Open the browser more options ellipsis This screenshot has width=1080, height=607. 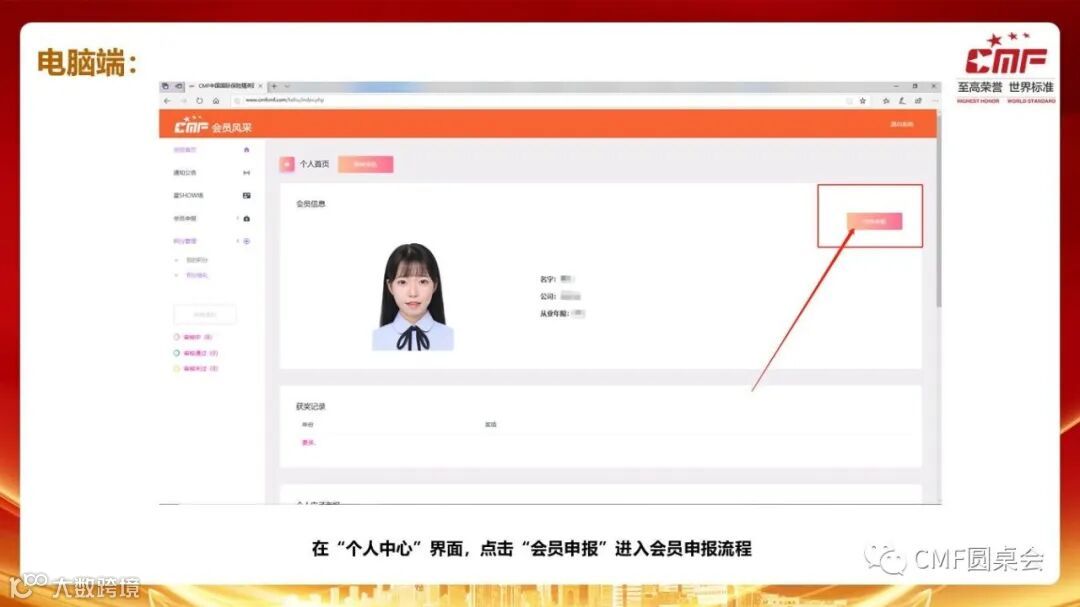point(935,101)
